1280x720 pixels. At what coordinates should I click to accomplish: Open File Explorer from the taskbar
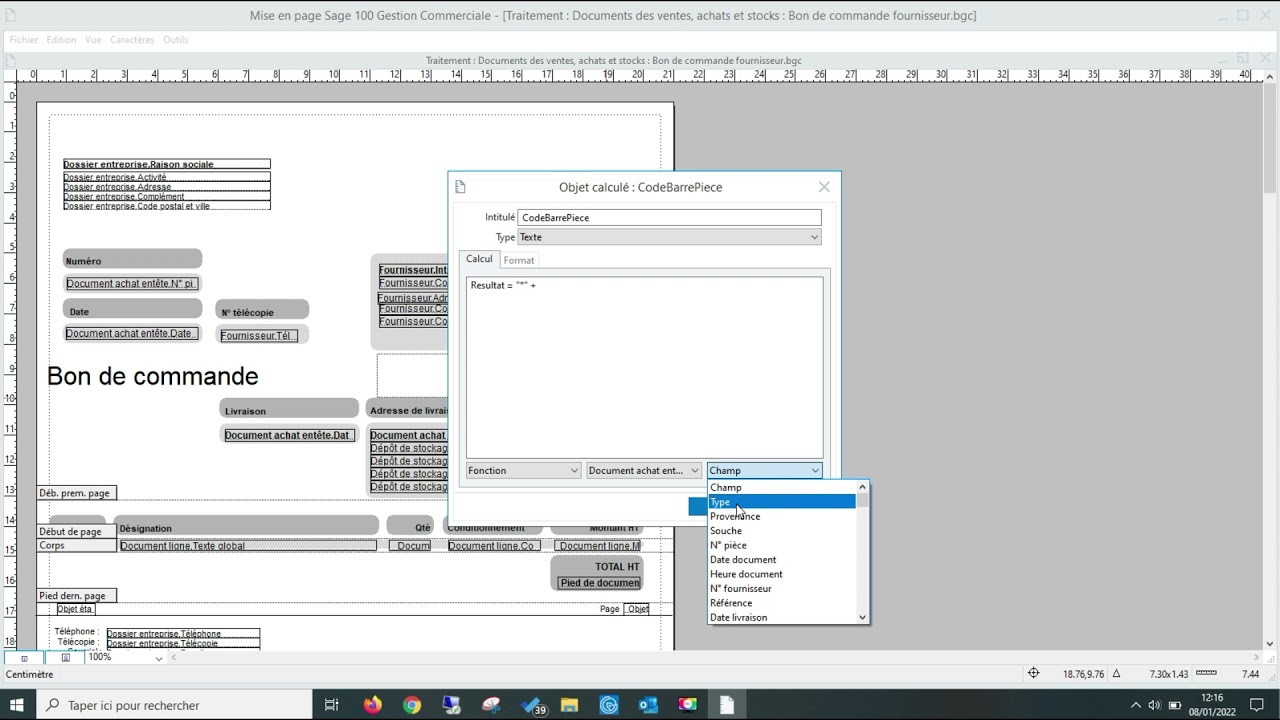click(569, 705)
